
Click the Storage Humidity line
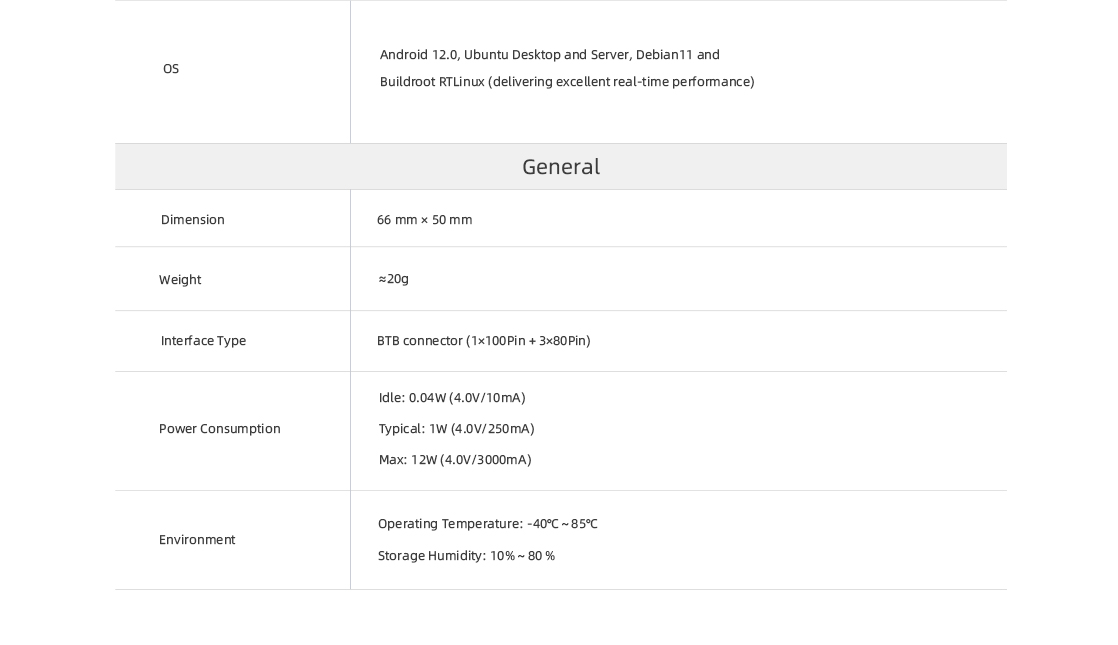(x=466, y=556)
